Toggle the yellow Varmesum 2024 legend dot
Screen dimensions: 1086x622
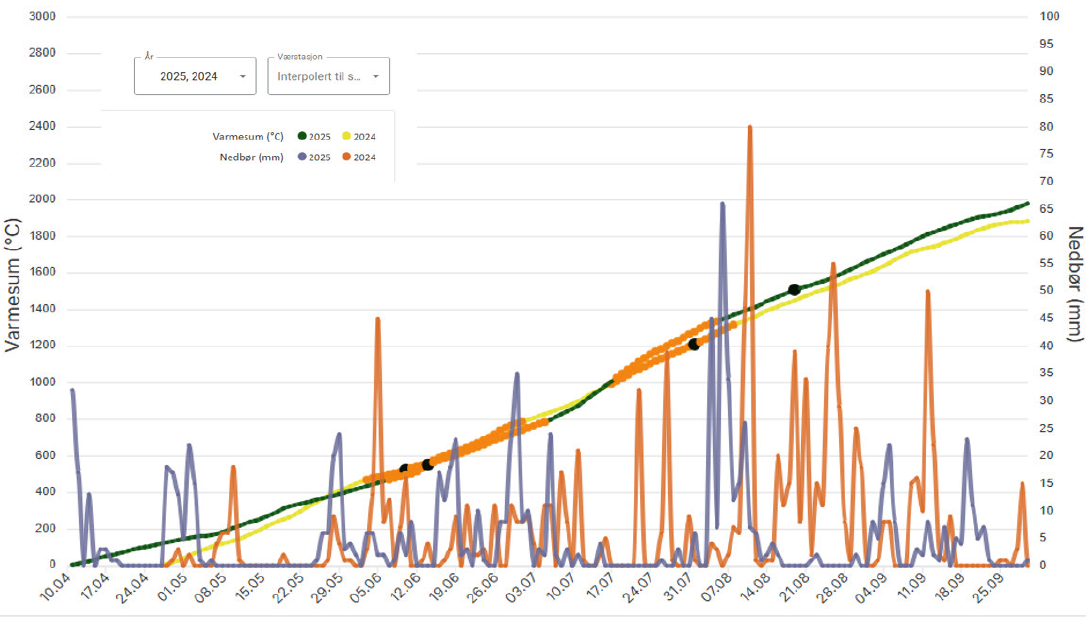pyautogui.click(x=347, y=136)
